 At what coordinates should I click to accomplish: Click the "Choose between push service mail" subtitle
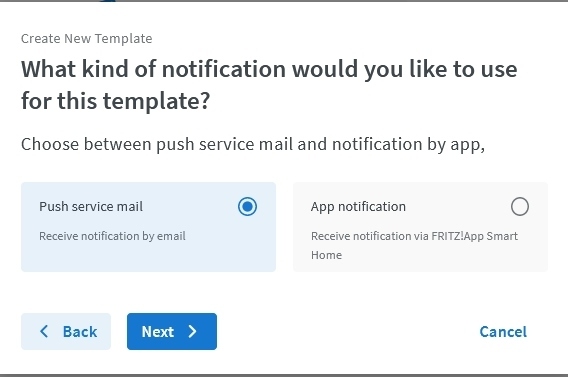tap(253, 144)
